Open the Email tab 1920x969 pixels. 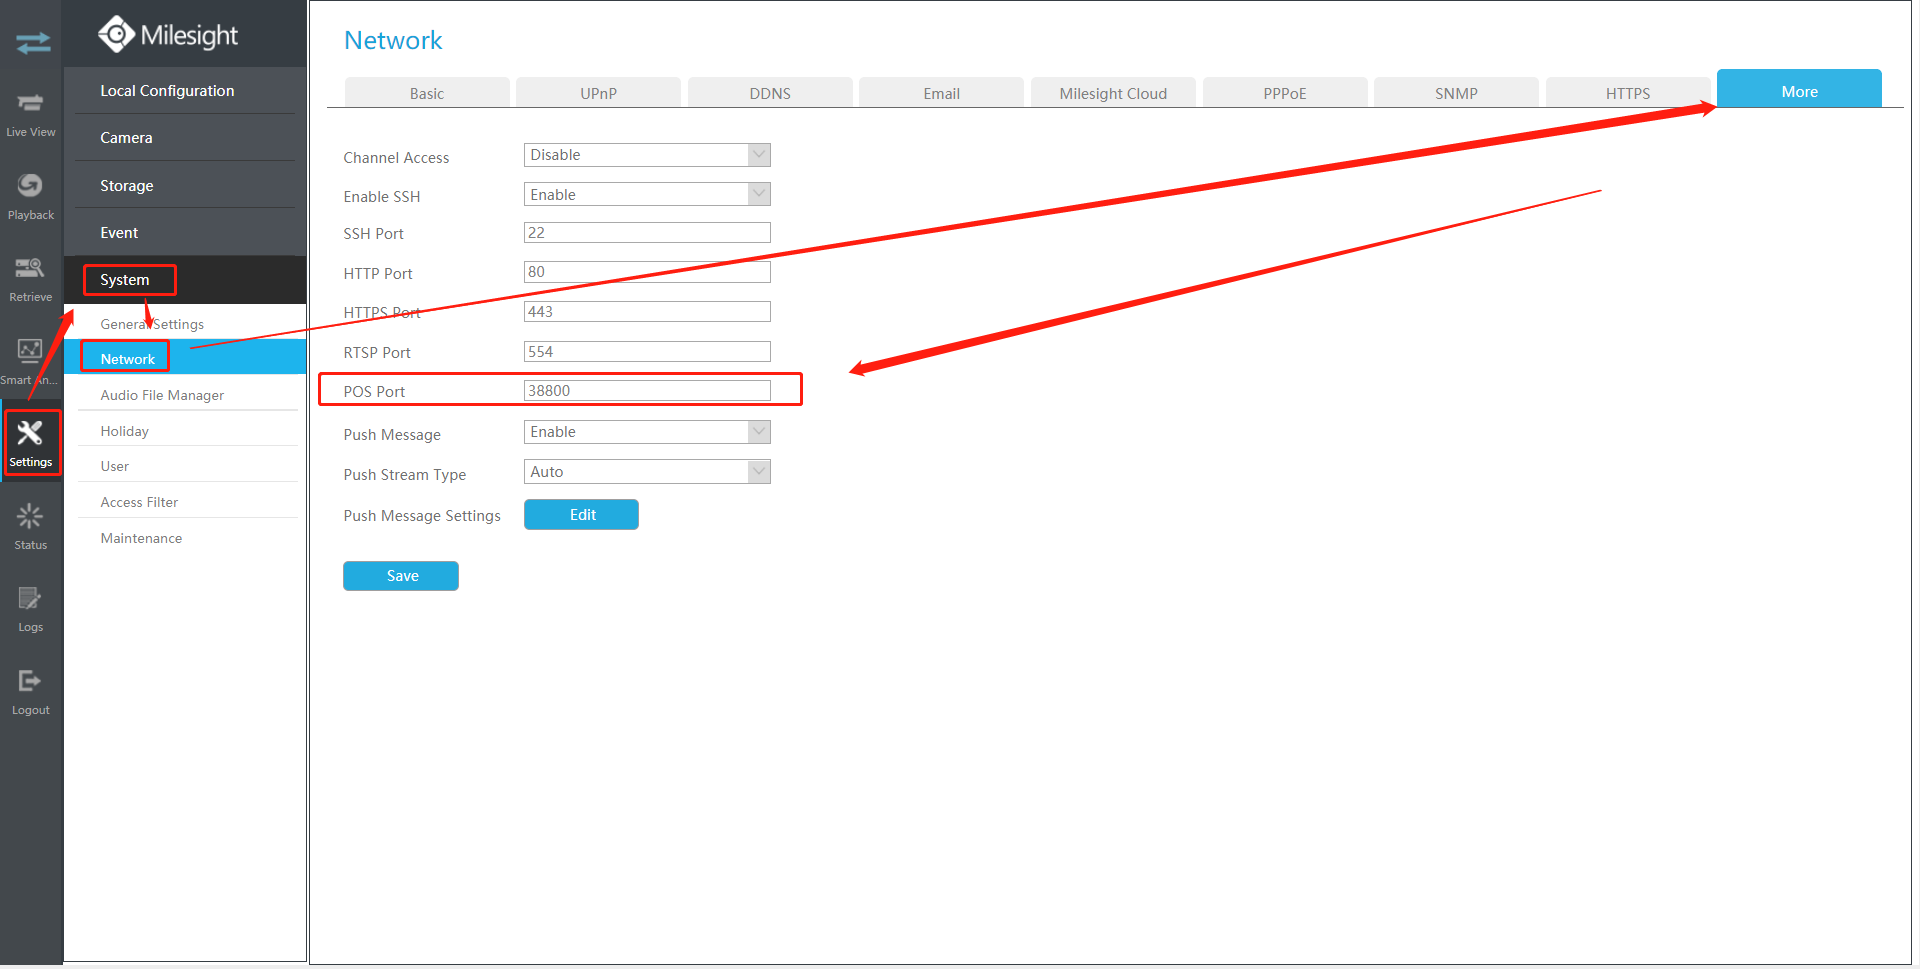click(942, 93)
